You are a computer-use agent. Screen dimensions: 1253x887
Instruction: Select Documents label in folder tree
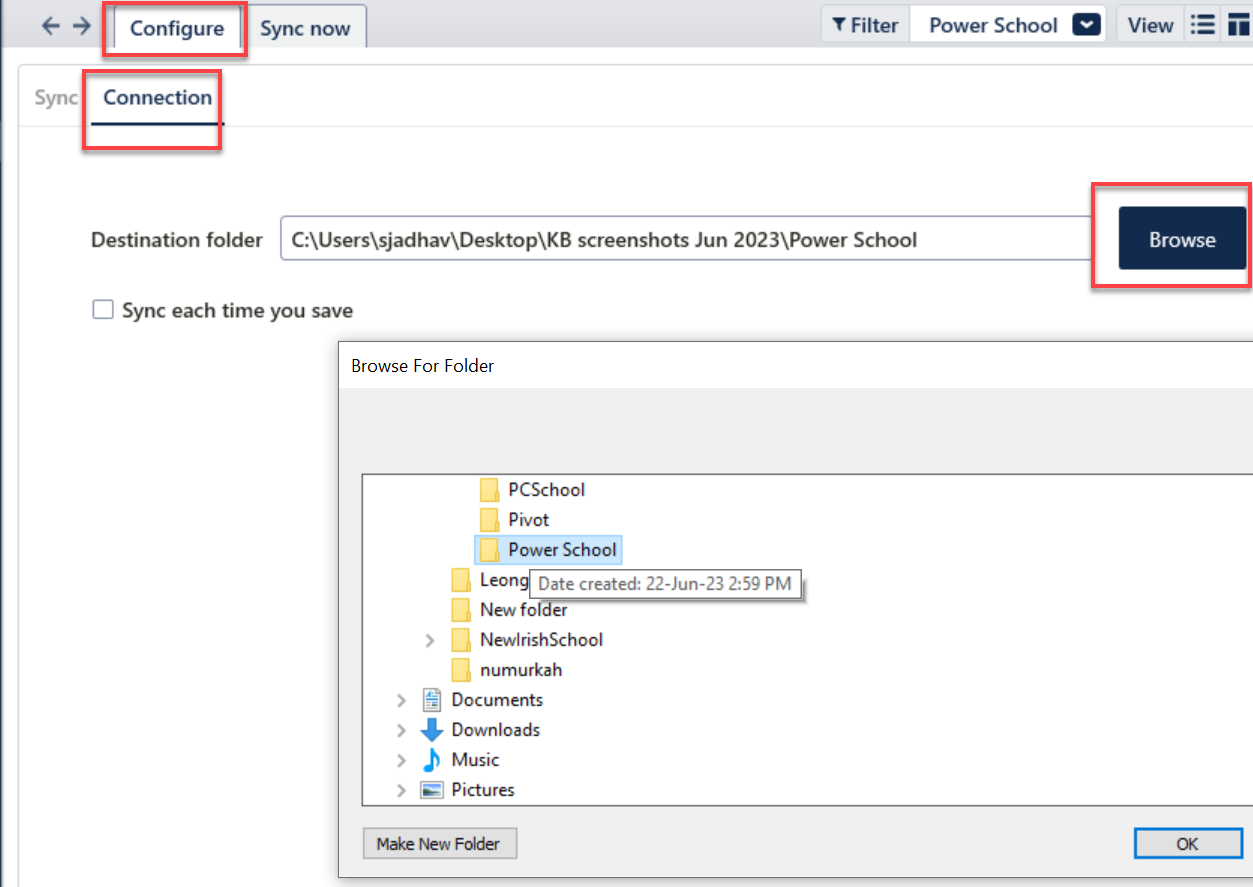click(497, 700)
